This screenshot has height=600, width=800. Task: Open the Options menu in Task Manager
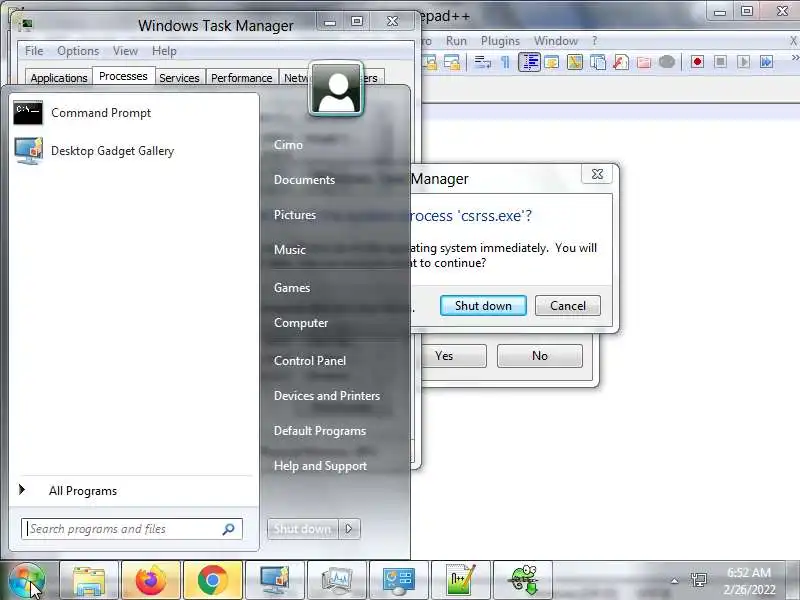(x=78, y=51)
